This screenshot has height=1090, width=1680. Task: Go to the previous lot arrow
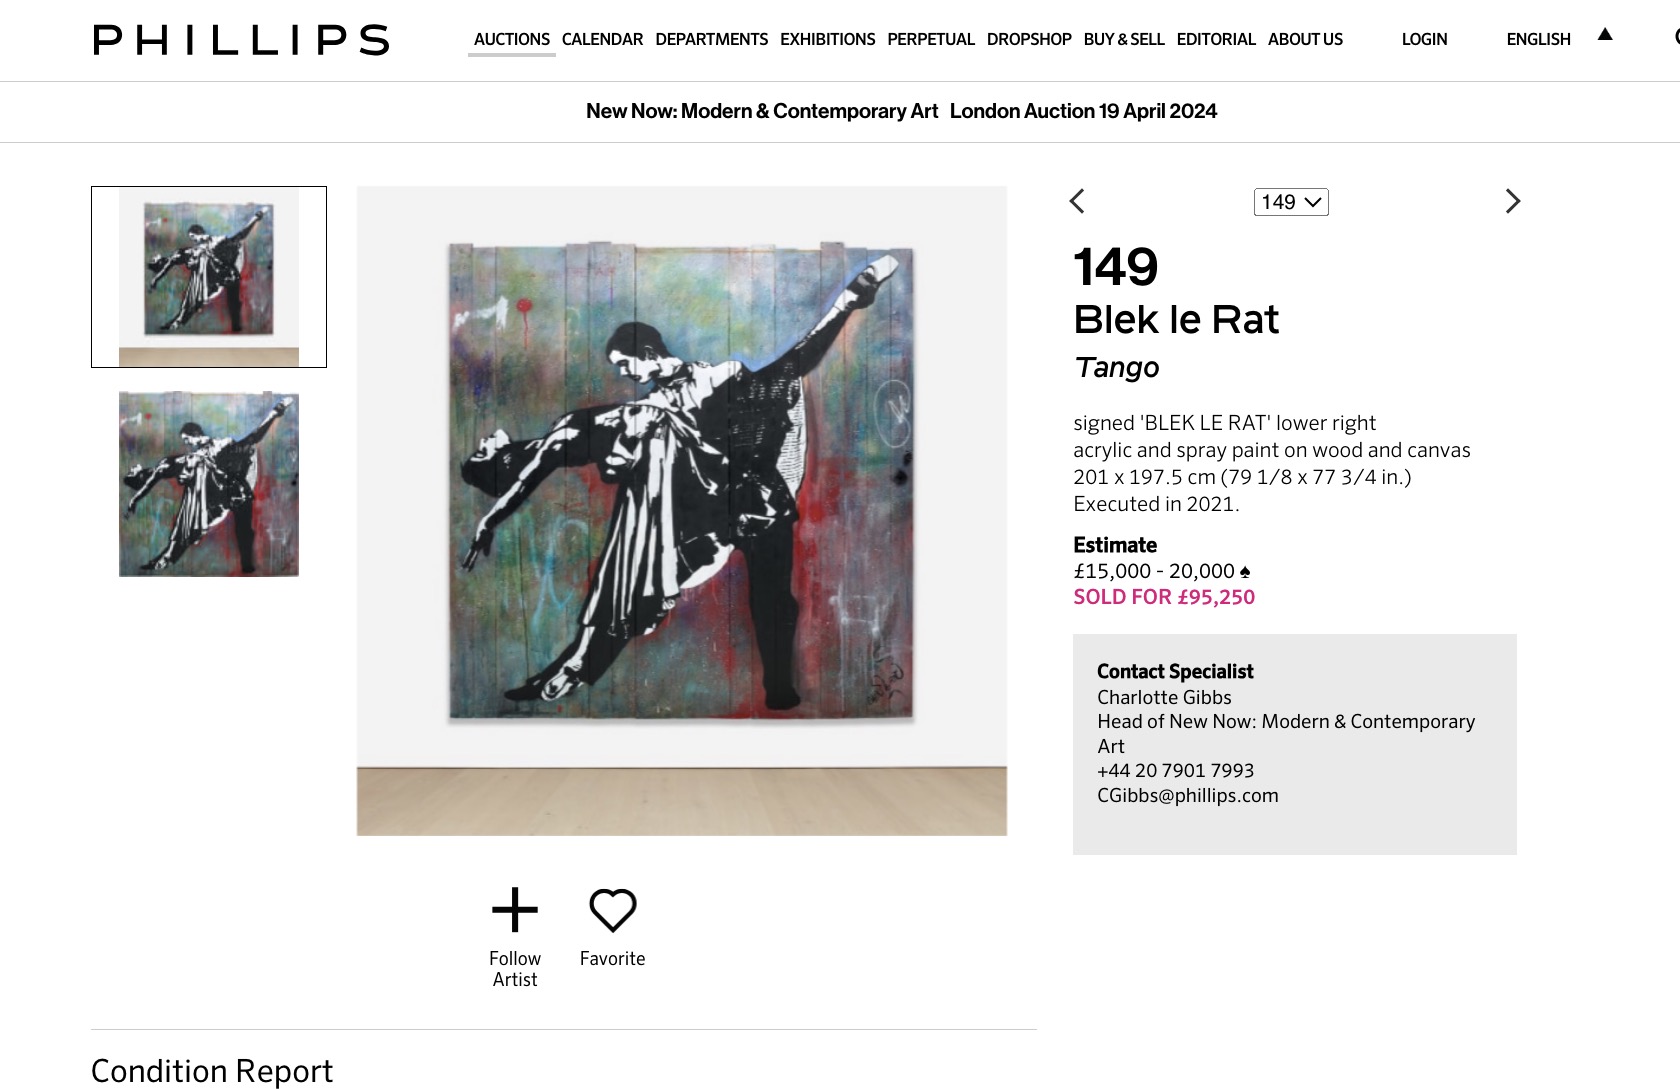click(1077, 201)
